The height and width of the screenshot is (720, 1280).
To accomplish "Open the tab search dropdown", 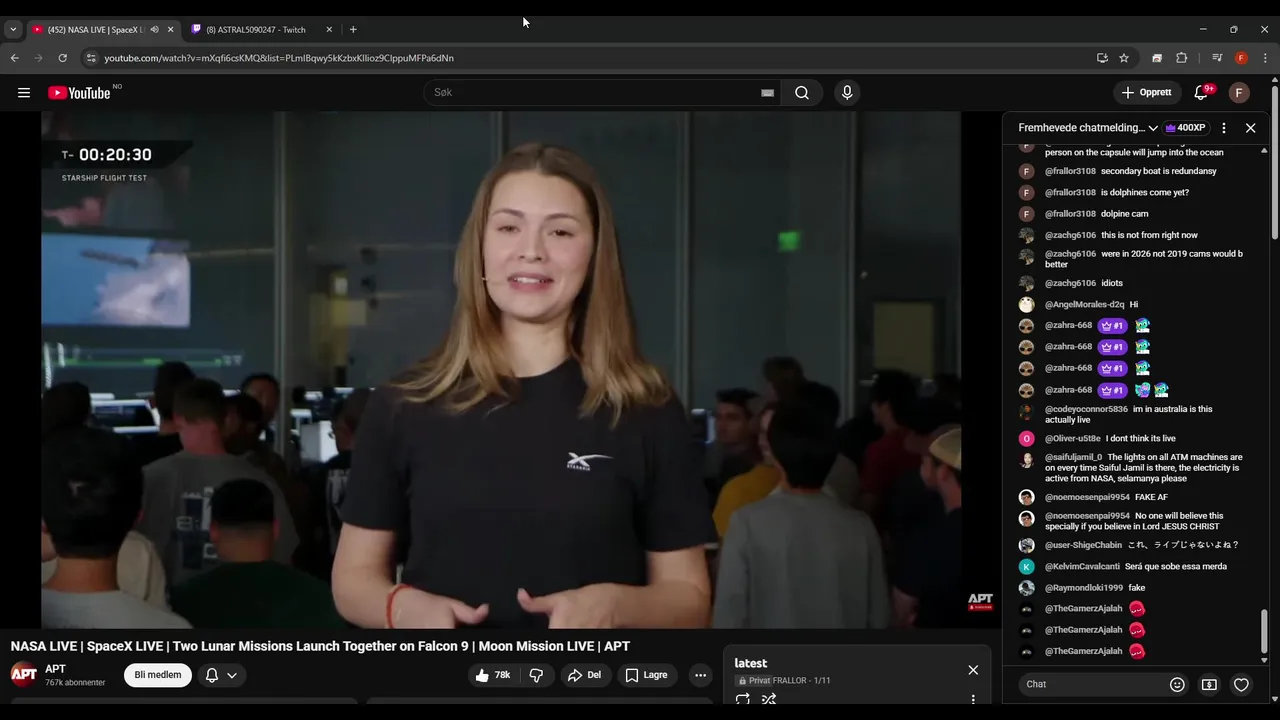I will [x=13, y=30].
